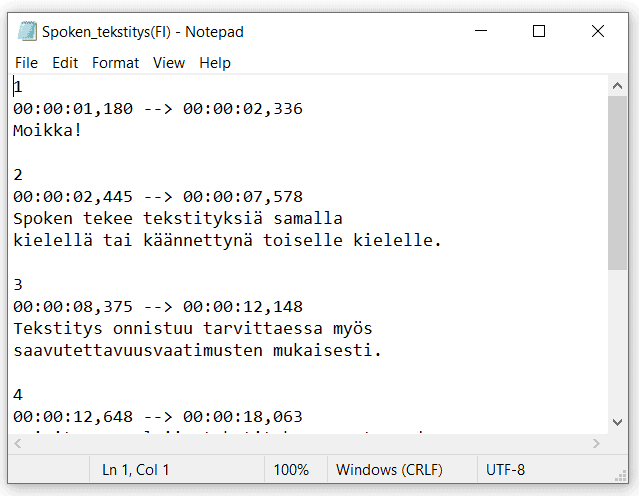
Task: Open the Edit menu
Action: pyautogui.click(x=65, y=63)
